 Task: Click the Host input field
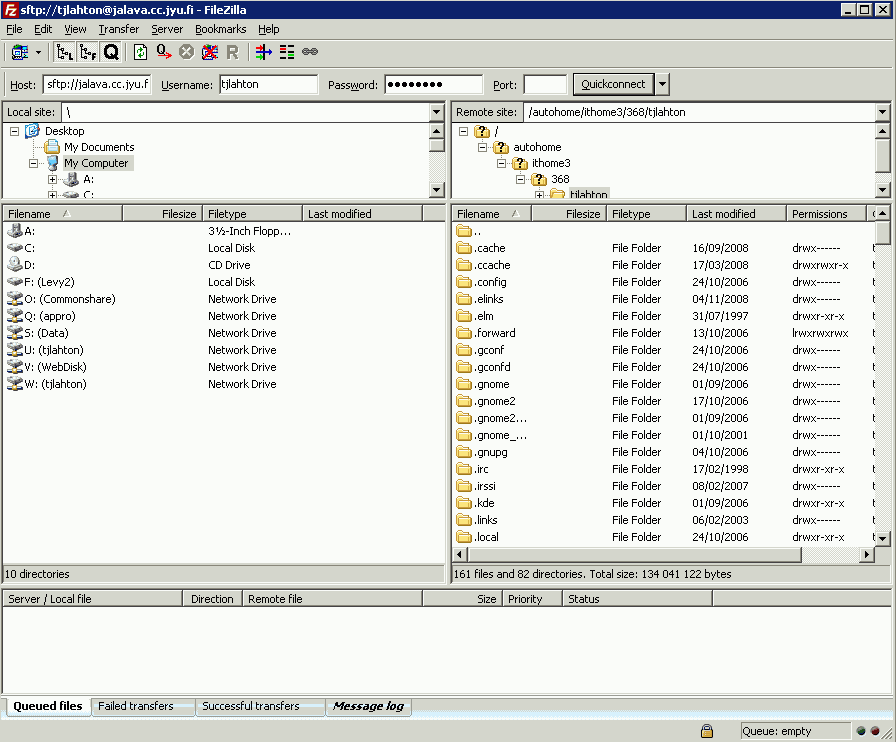97,85
